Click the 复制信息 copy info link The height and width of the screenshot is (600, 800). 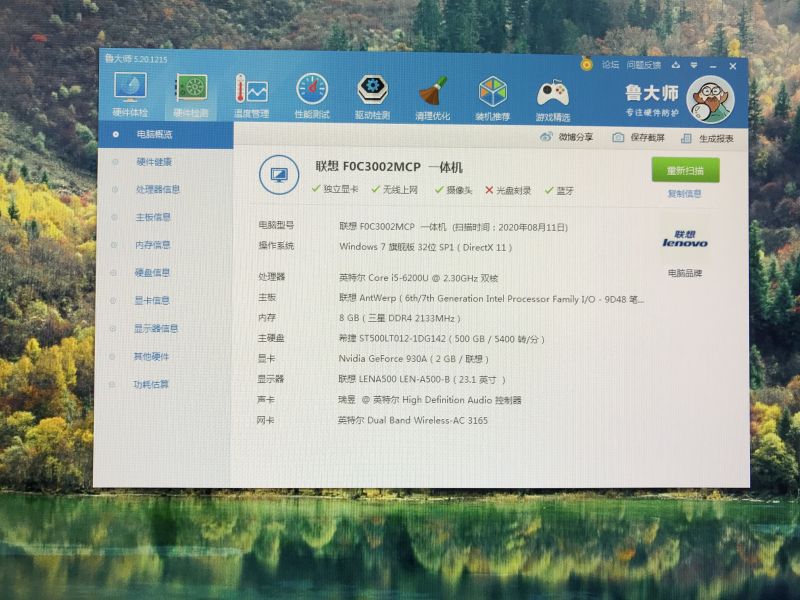[685, 194]
